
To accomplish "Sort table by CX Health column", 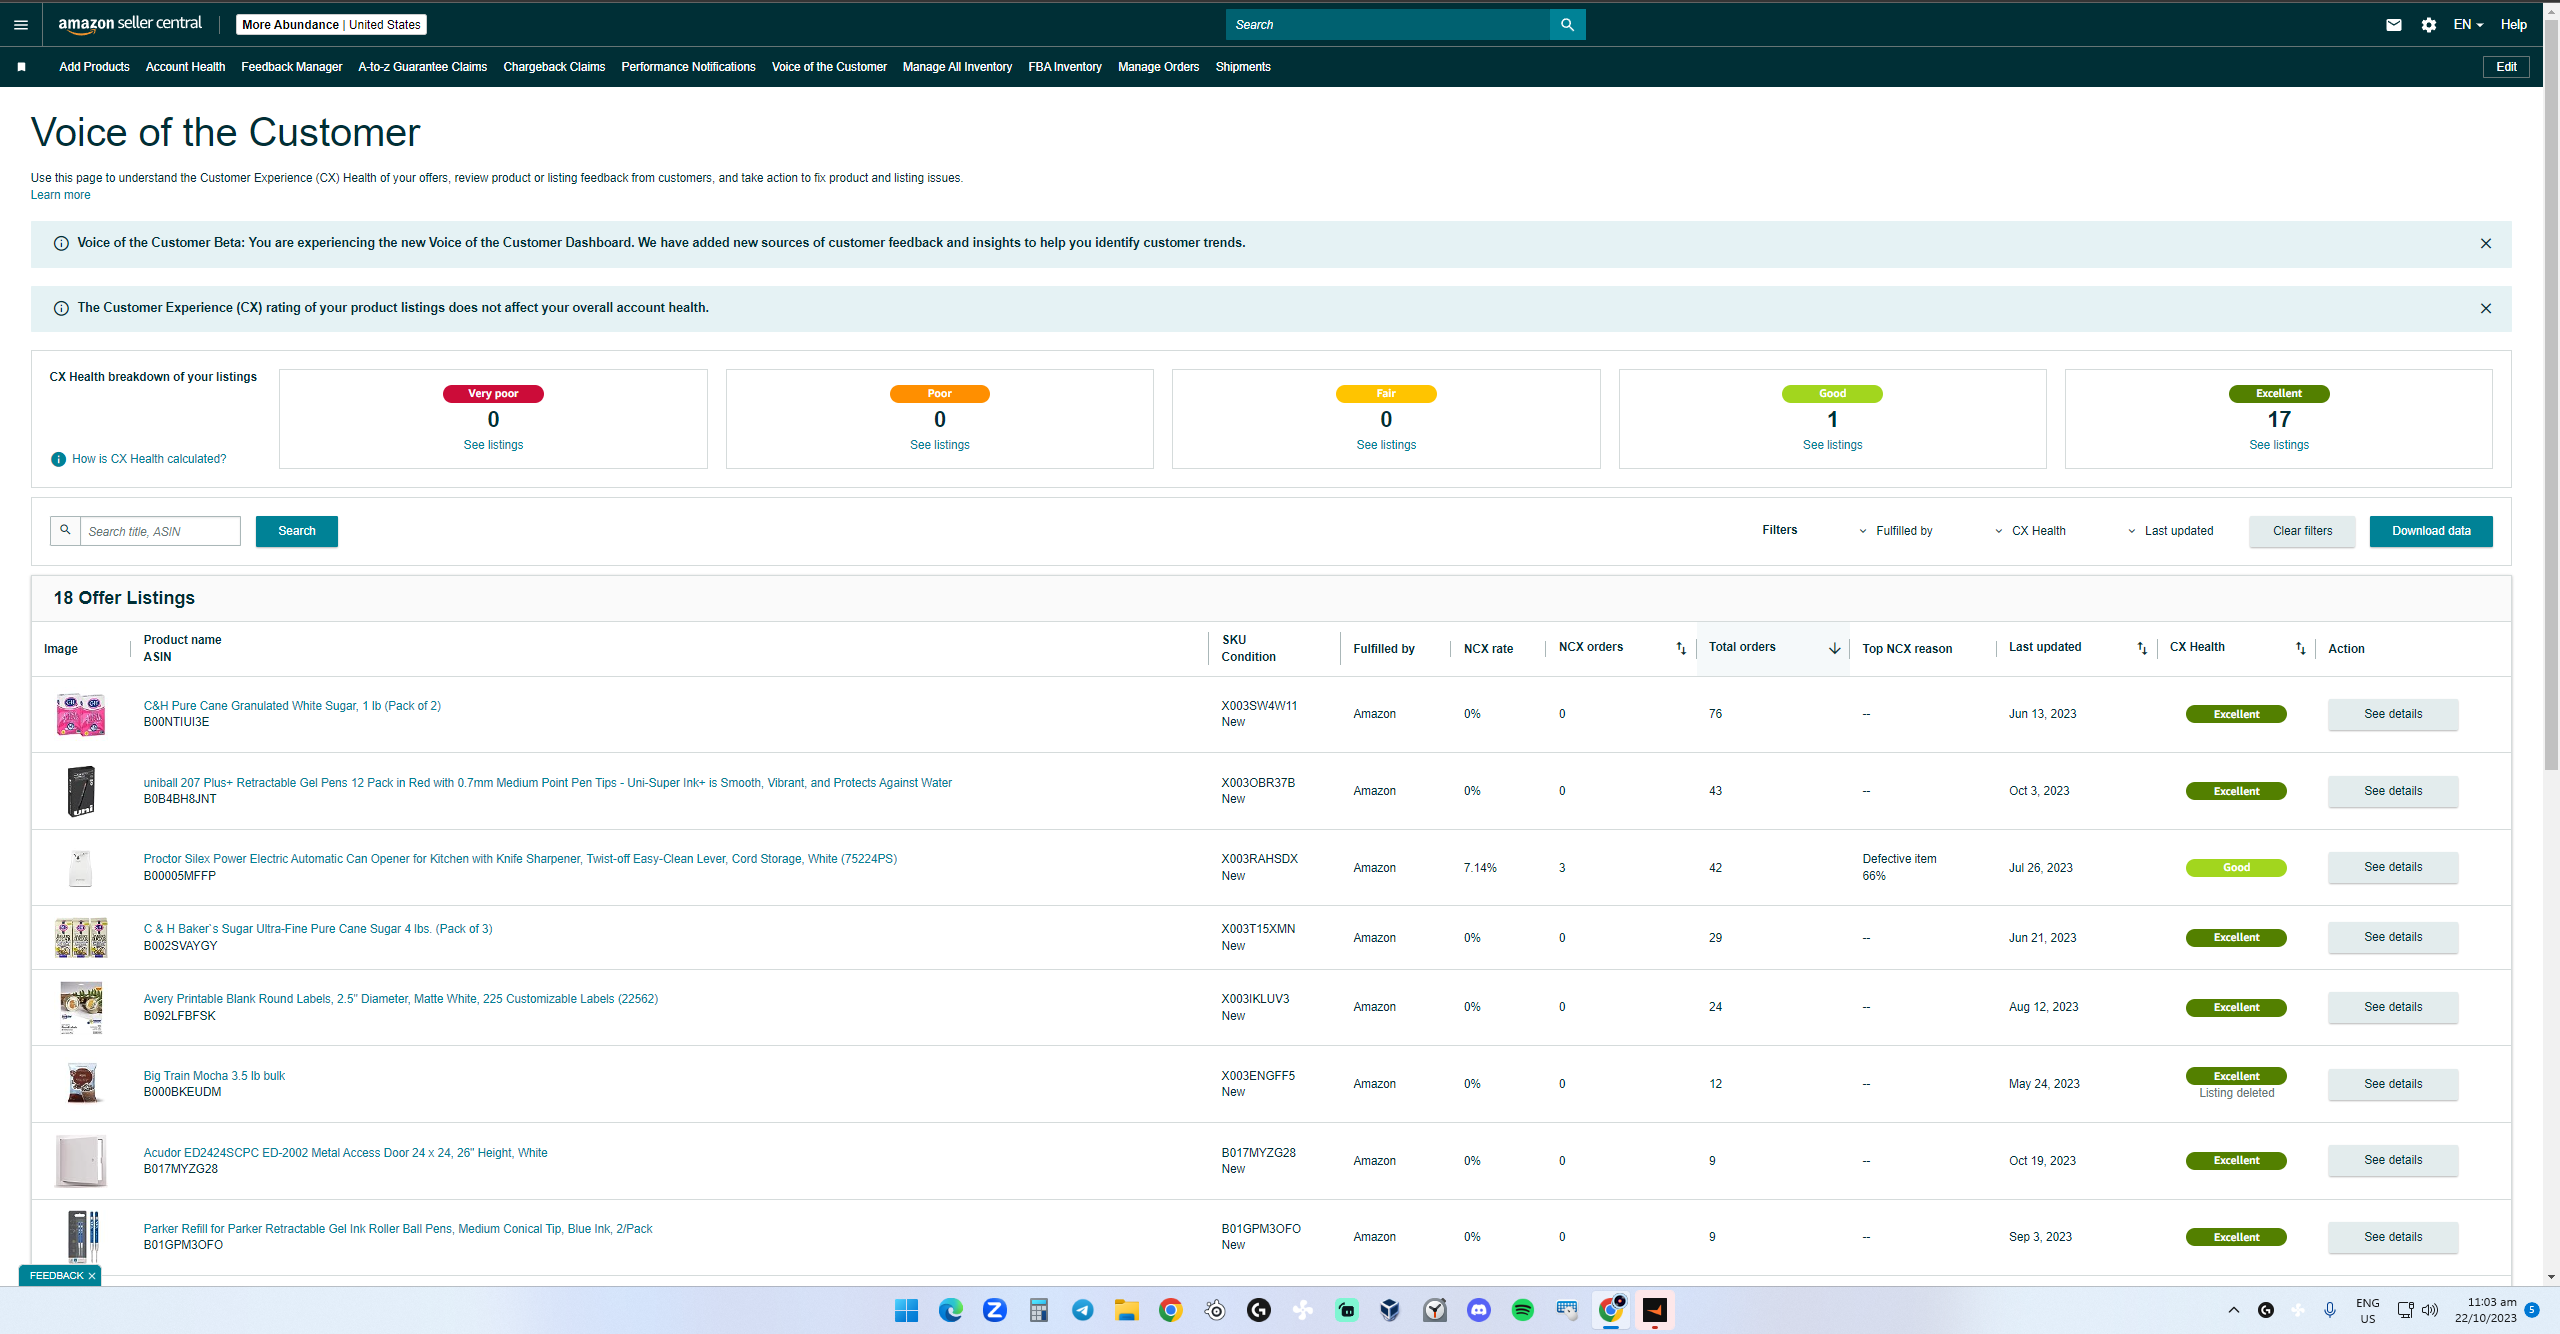I will 2301,648.
